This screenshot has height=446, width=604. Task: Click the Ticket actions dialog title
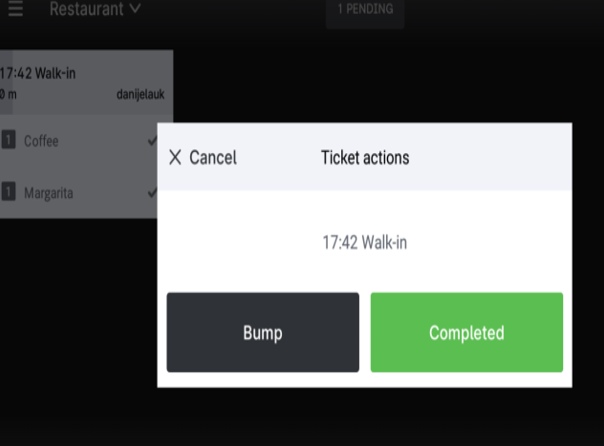pos(364,157)
